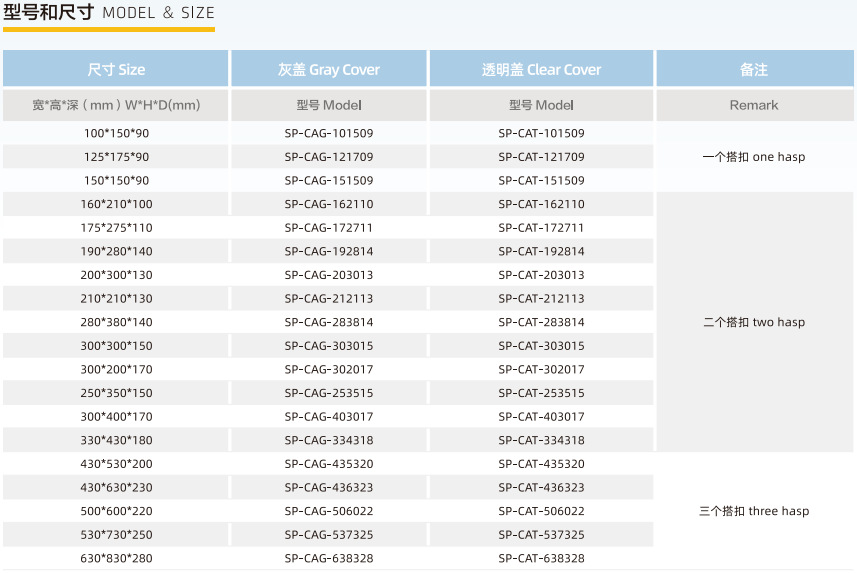
Task: Select the 160*210*100 size cell
Action: tap(116, 204)
